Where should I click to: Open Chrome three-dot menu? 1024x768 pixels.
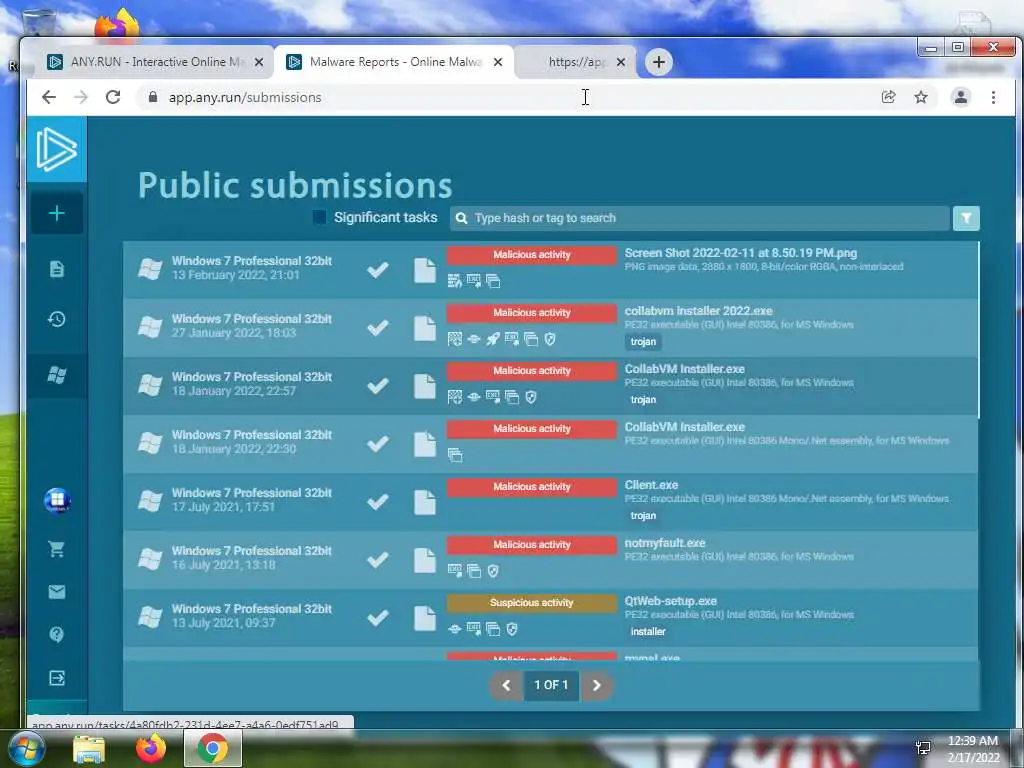[x=993, y=97]
